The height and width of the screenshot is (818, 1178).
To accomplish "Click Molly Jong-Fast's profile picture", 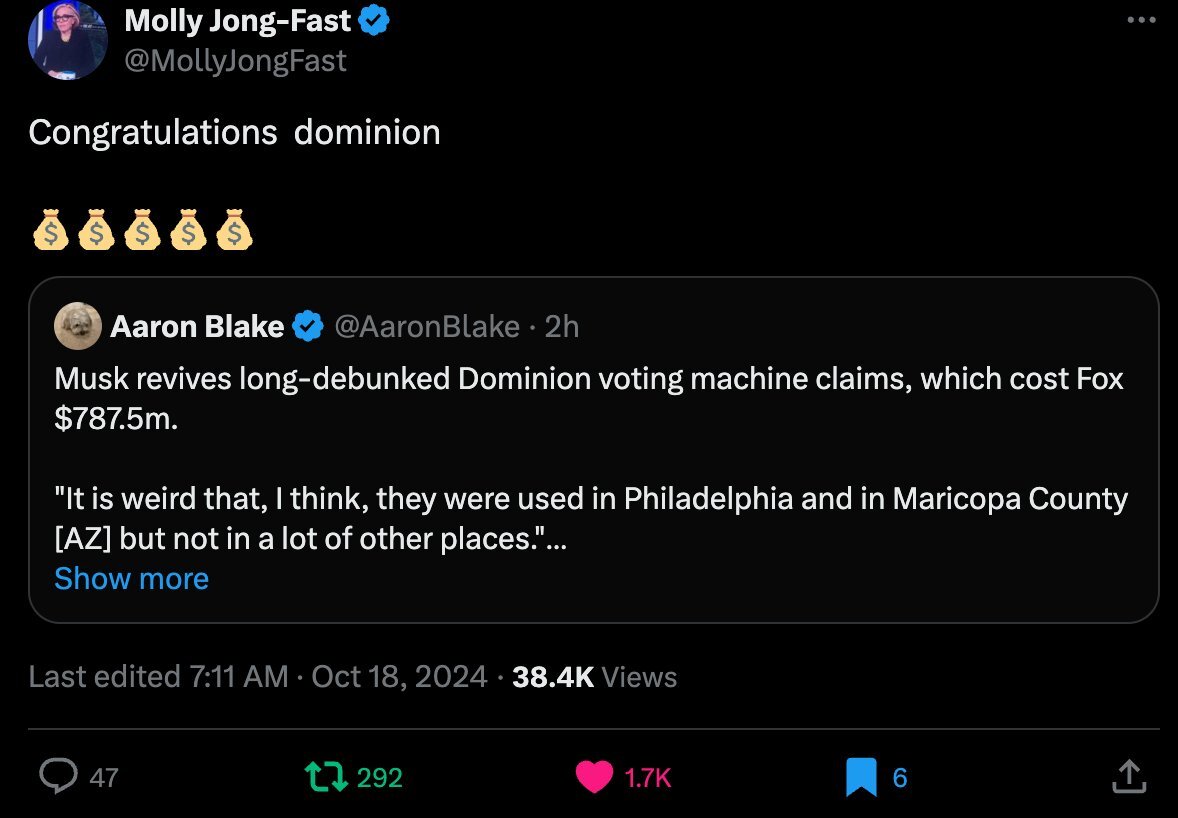I will click(x=67, y=40).
